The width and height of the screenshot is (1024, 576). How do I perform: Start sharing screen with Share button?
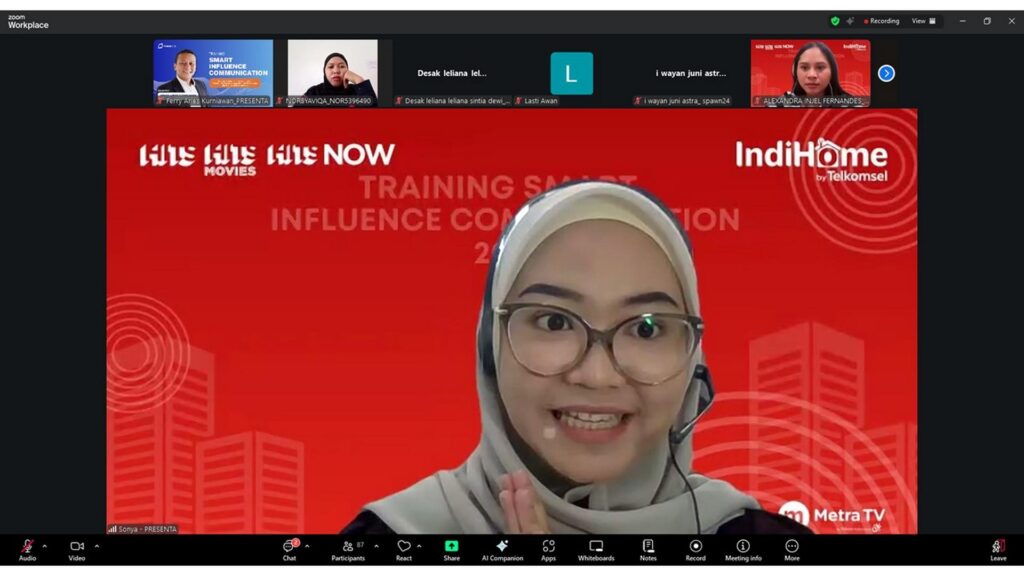[x=451, y=550]
